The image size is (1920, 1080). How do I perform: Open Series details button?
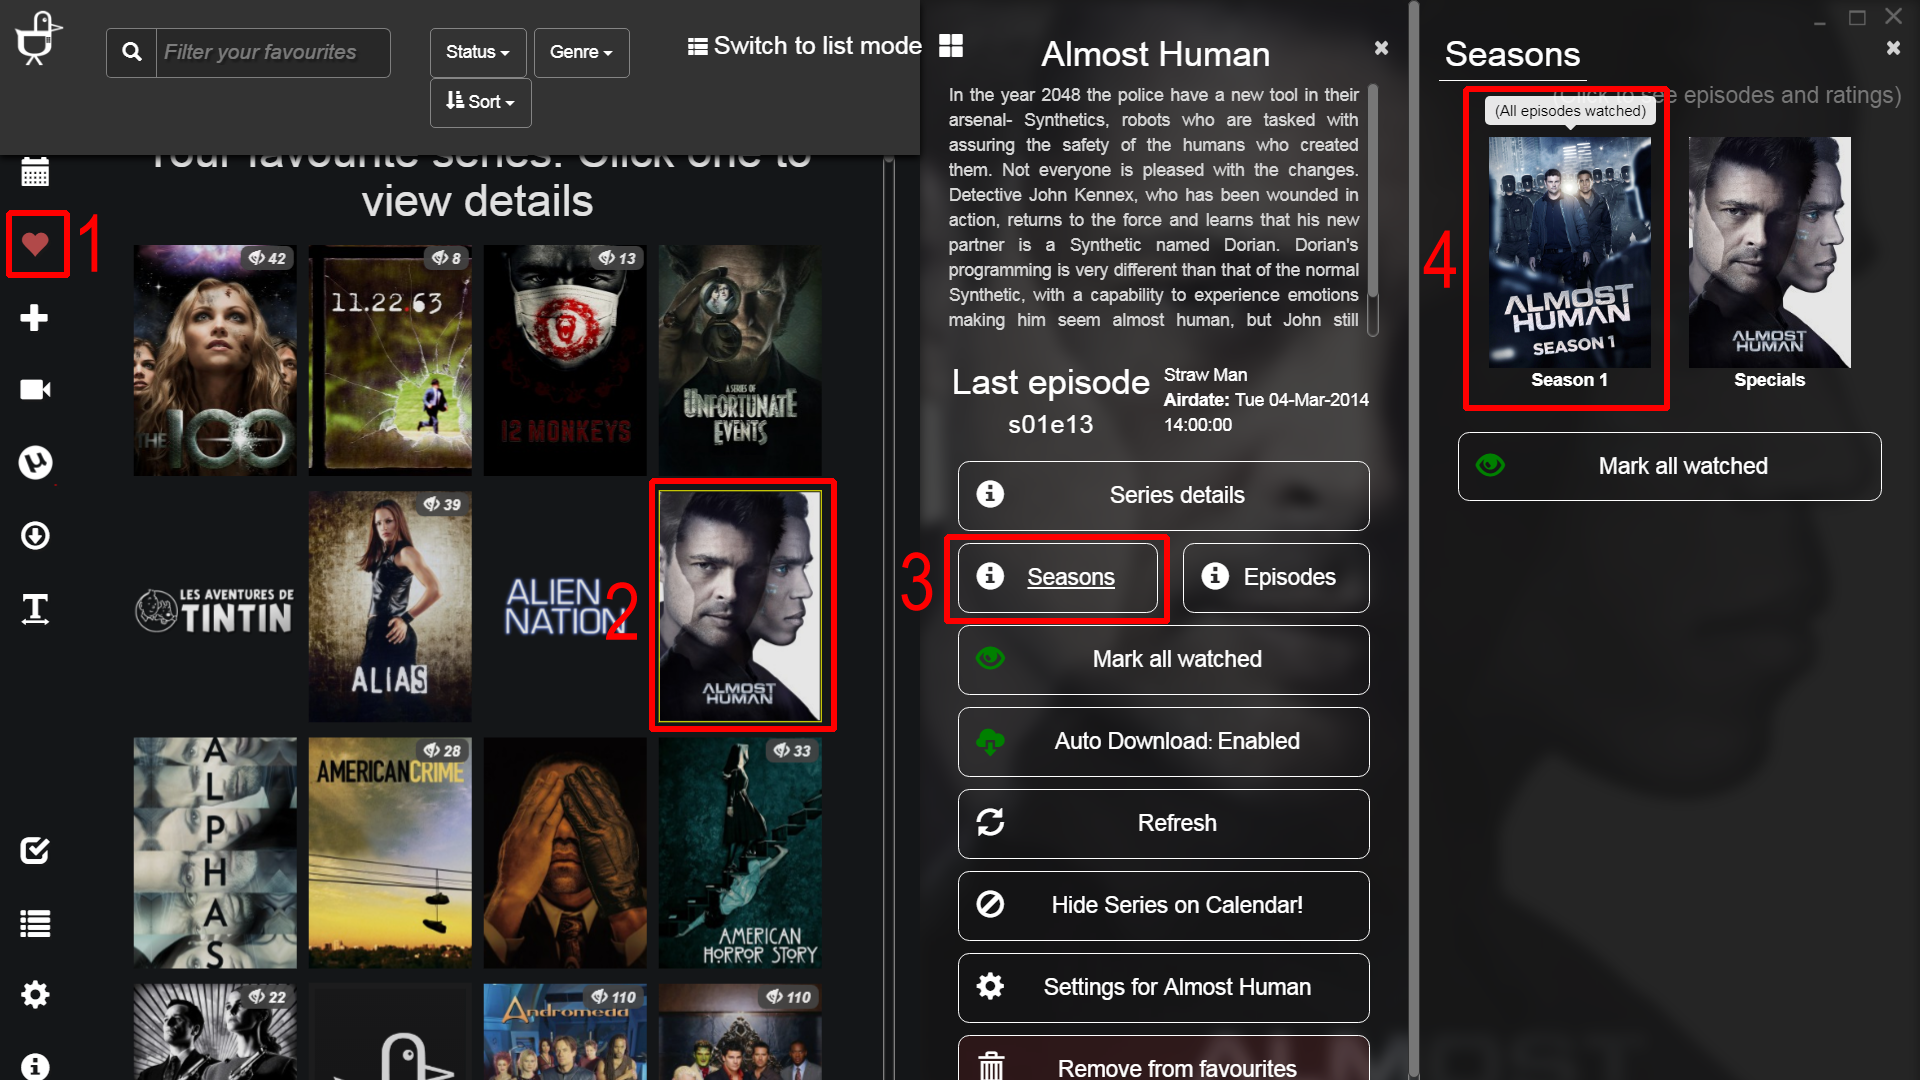pyautogui.click(x=1163, y=495)
